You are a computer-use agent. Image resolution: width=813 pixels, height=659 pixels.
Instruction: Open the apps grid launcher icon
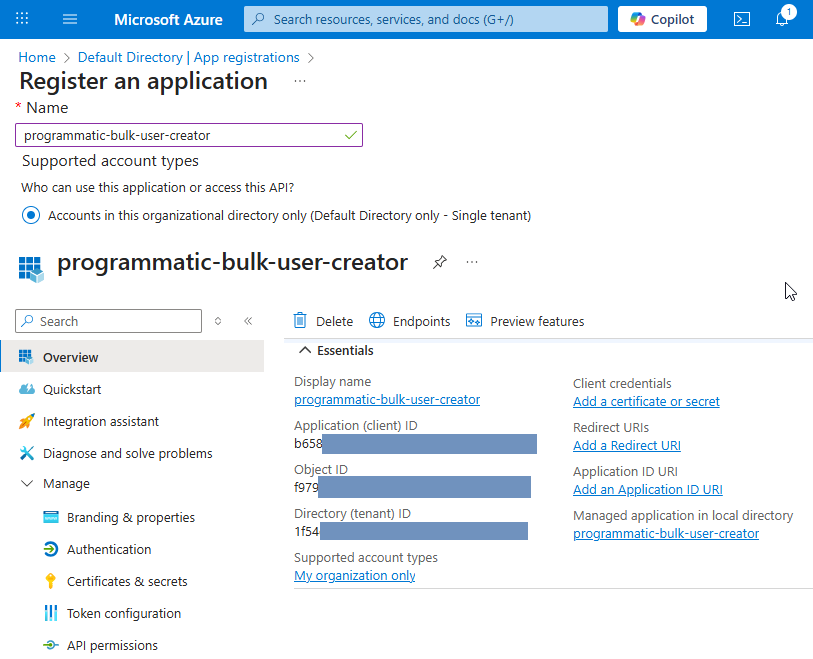(x=22, y=19)
